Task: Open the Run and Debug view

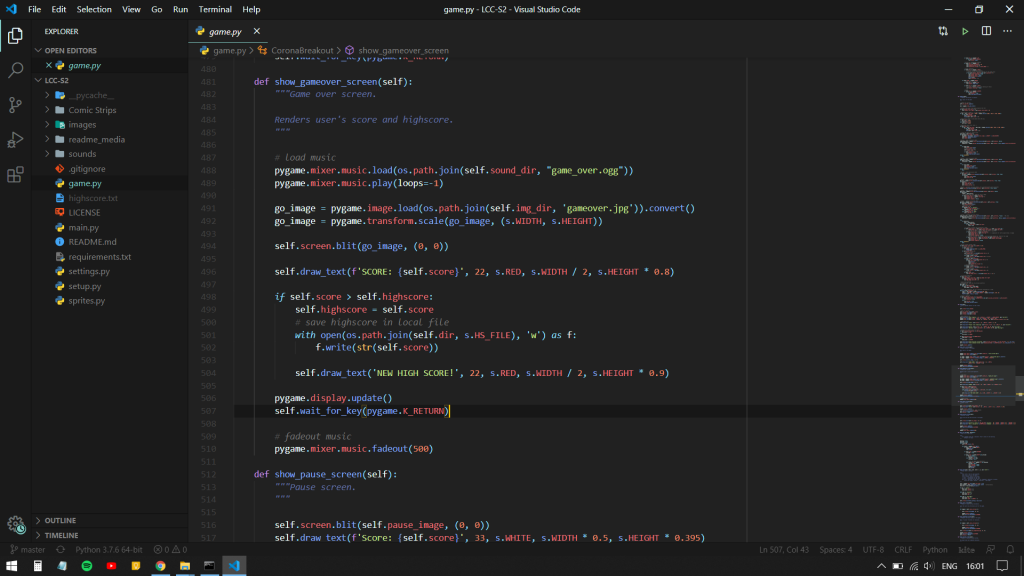Action: click(15, 140)
